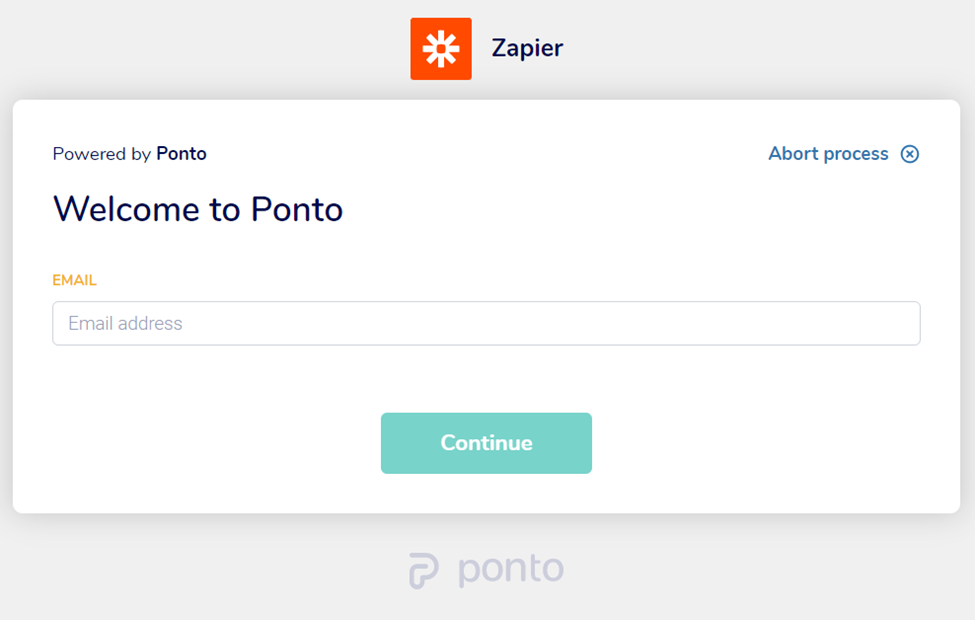The width and height of the screenshot is (975, 620).
Task: Click the right end of the email field
Action: [x=900, y=324]
